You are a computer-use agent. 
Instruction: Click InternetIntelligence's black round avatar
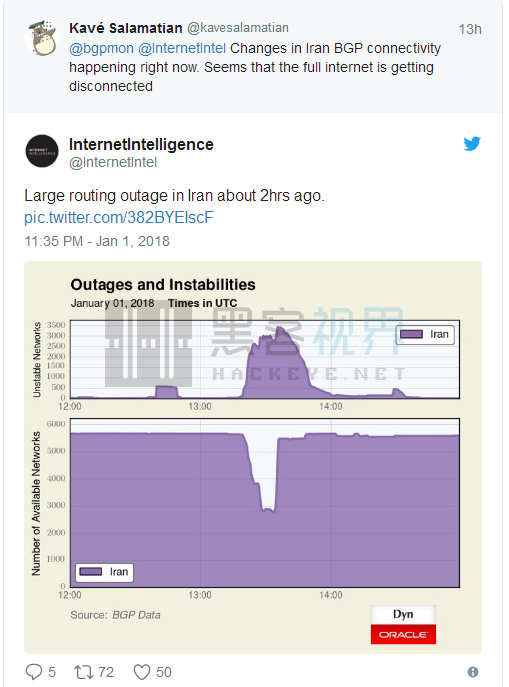click(42, 151)
